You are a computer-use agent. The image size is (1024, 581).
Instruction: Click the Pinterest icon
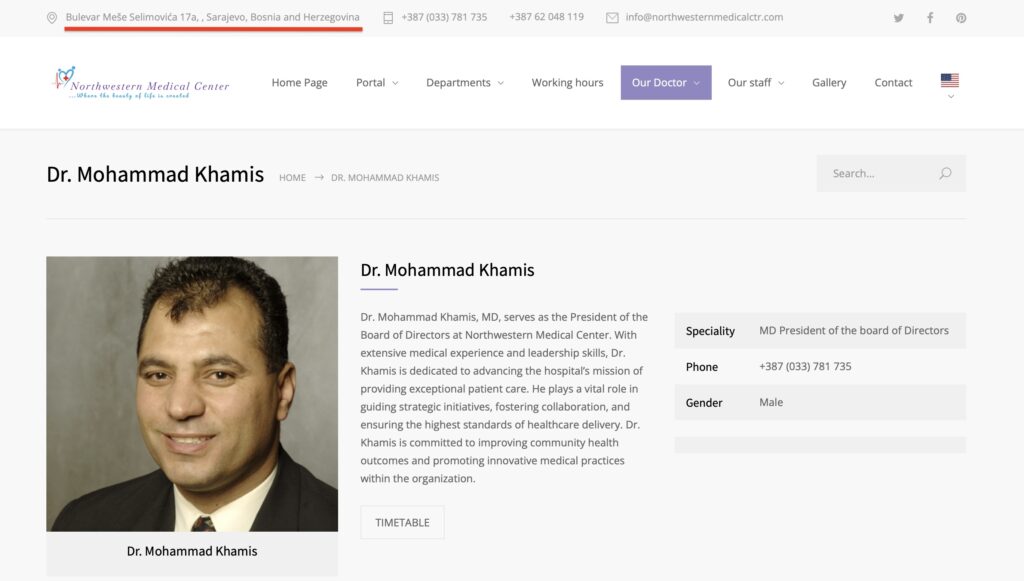coord(961,18)
